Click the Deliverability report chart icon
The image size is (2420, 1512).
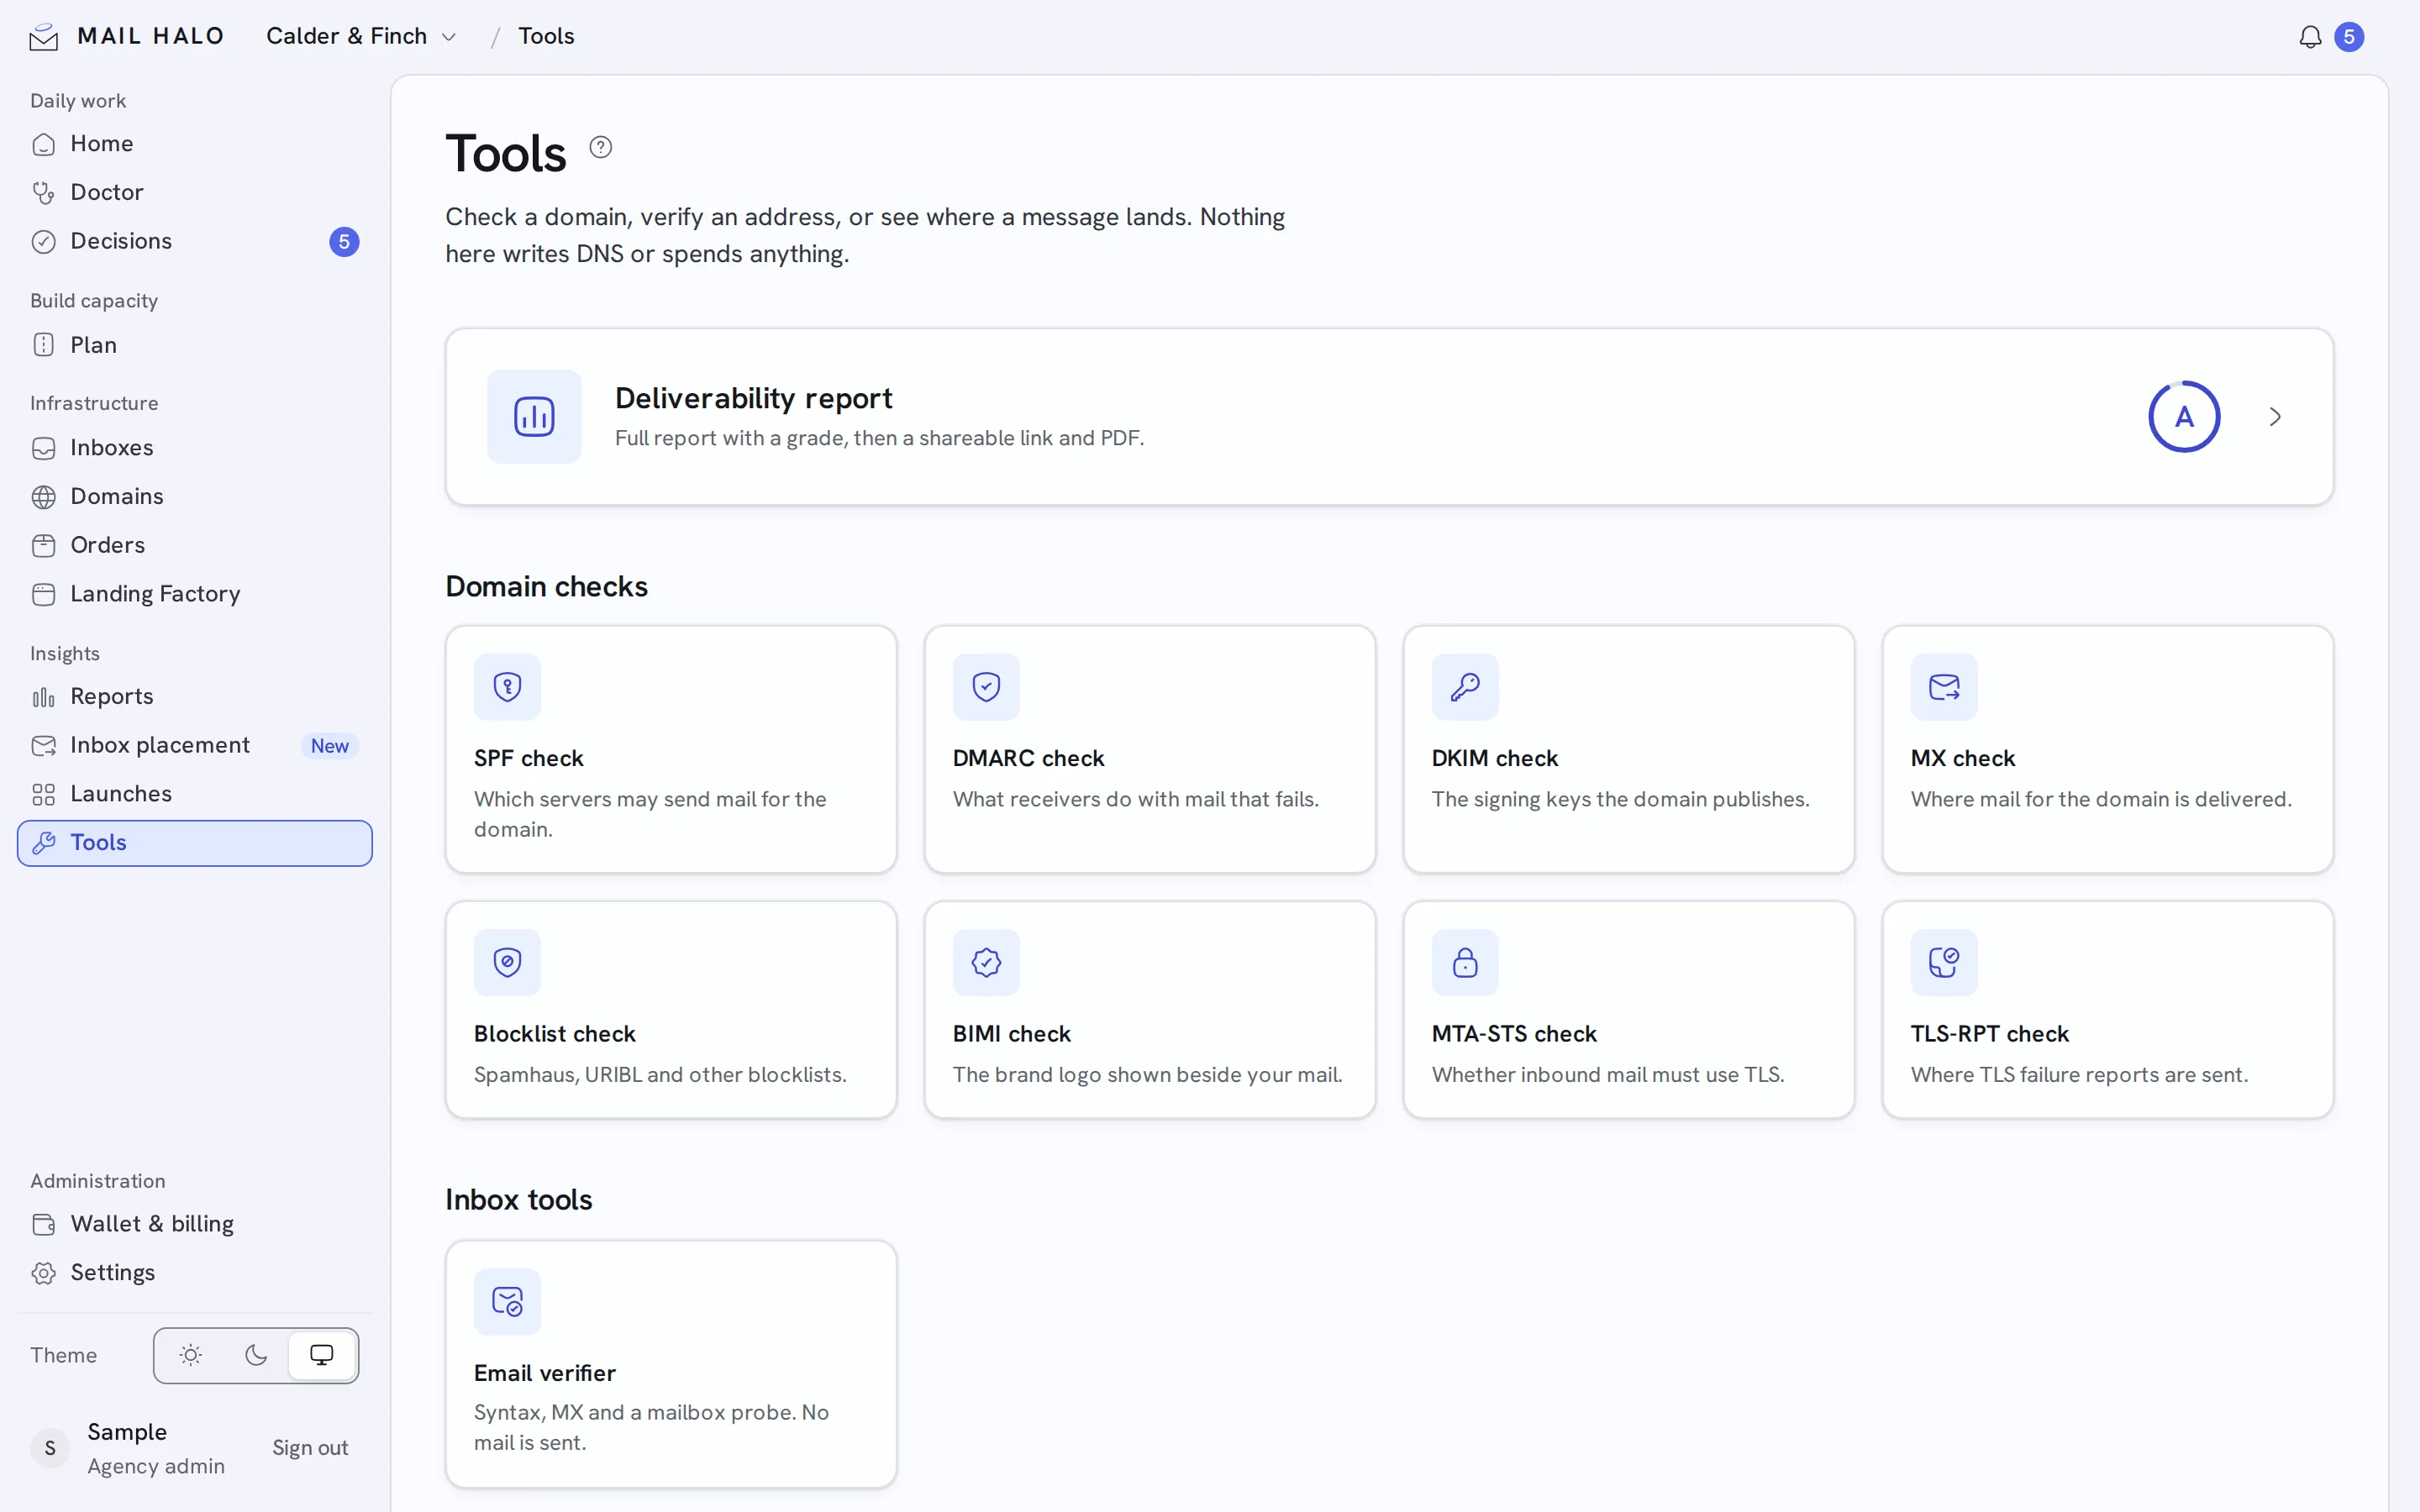pyautogui.click(x=534, y=417)
